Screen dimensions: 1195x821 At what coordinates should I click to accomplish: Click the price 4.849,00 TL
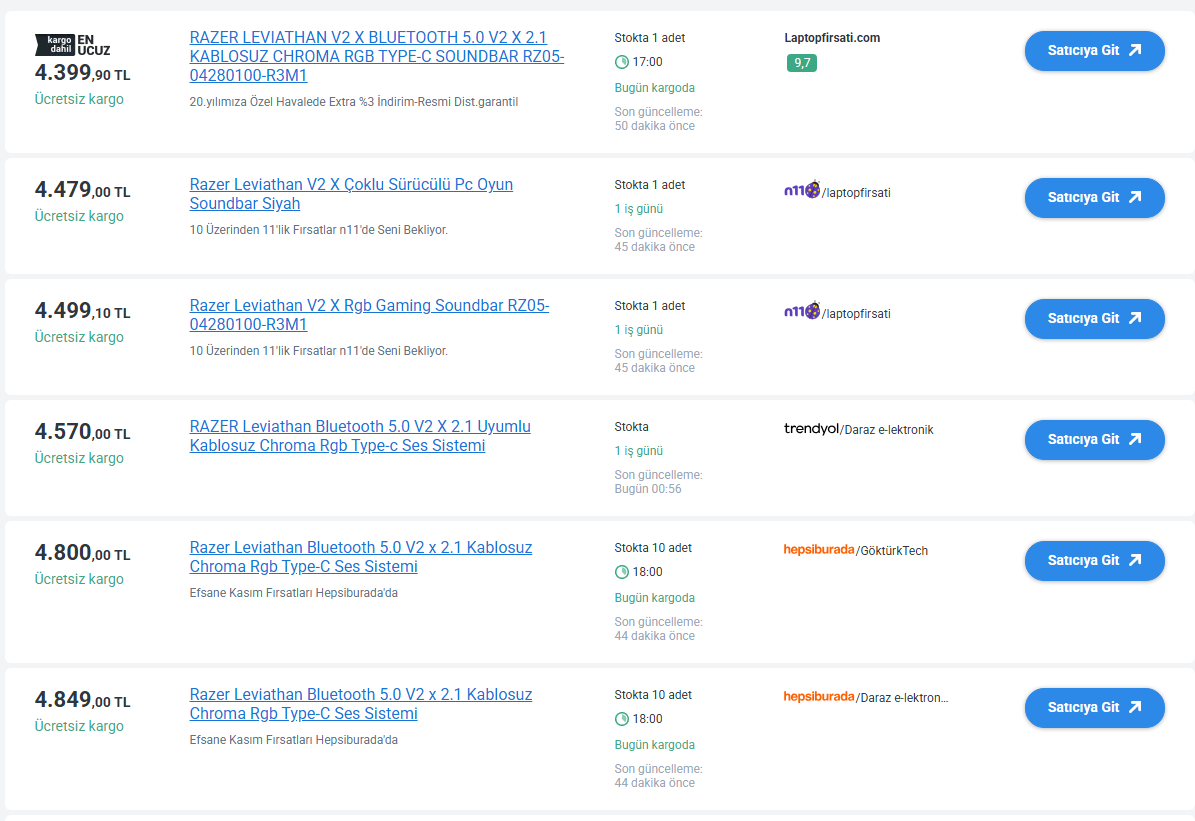(x=82, y=700)
